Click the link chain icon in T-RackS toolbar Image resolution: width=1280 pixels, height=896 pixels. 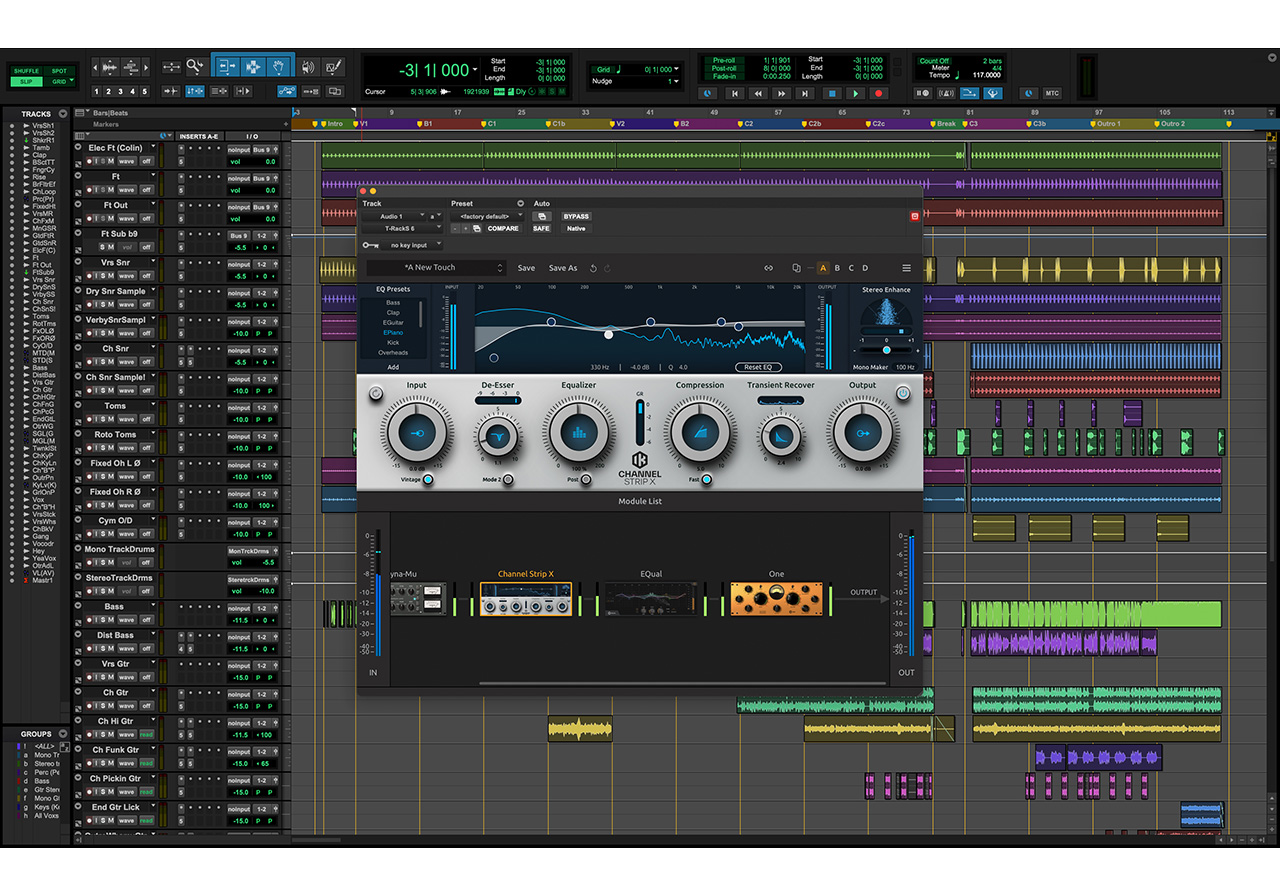click(769, 268)
